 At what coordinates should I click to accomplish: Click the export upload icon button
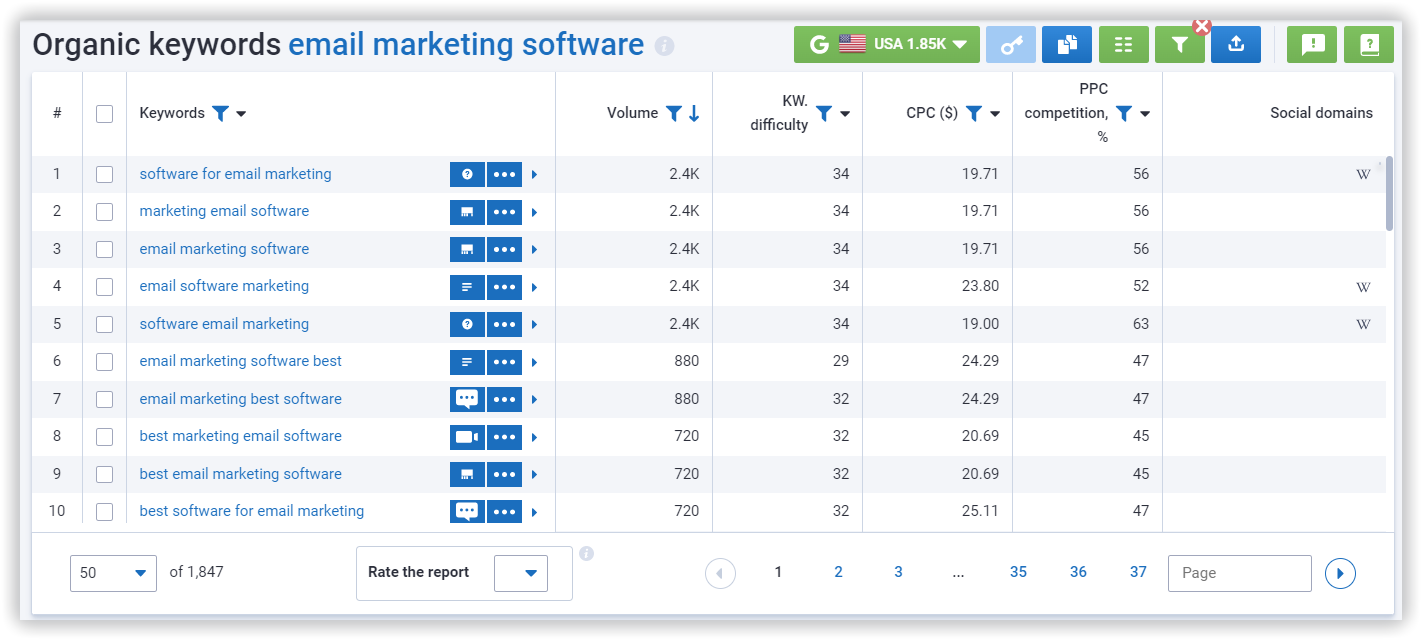[1236, 44]
